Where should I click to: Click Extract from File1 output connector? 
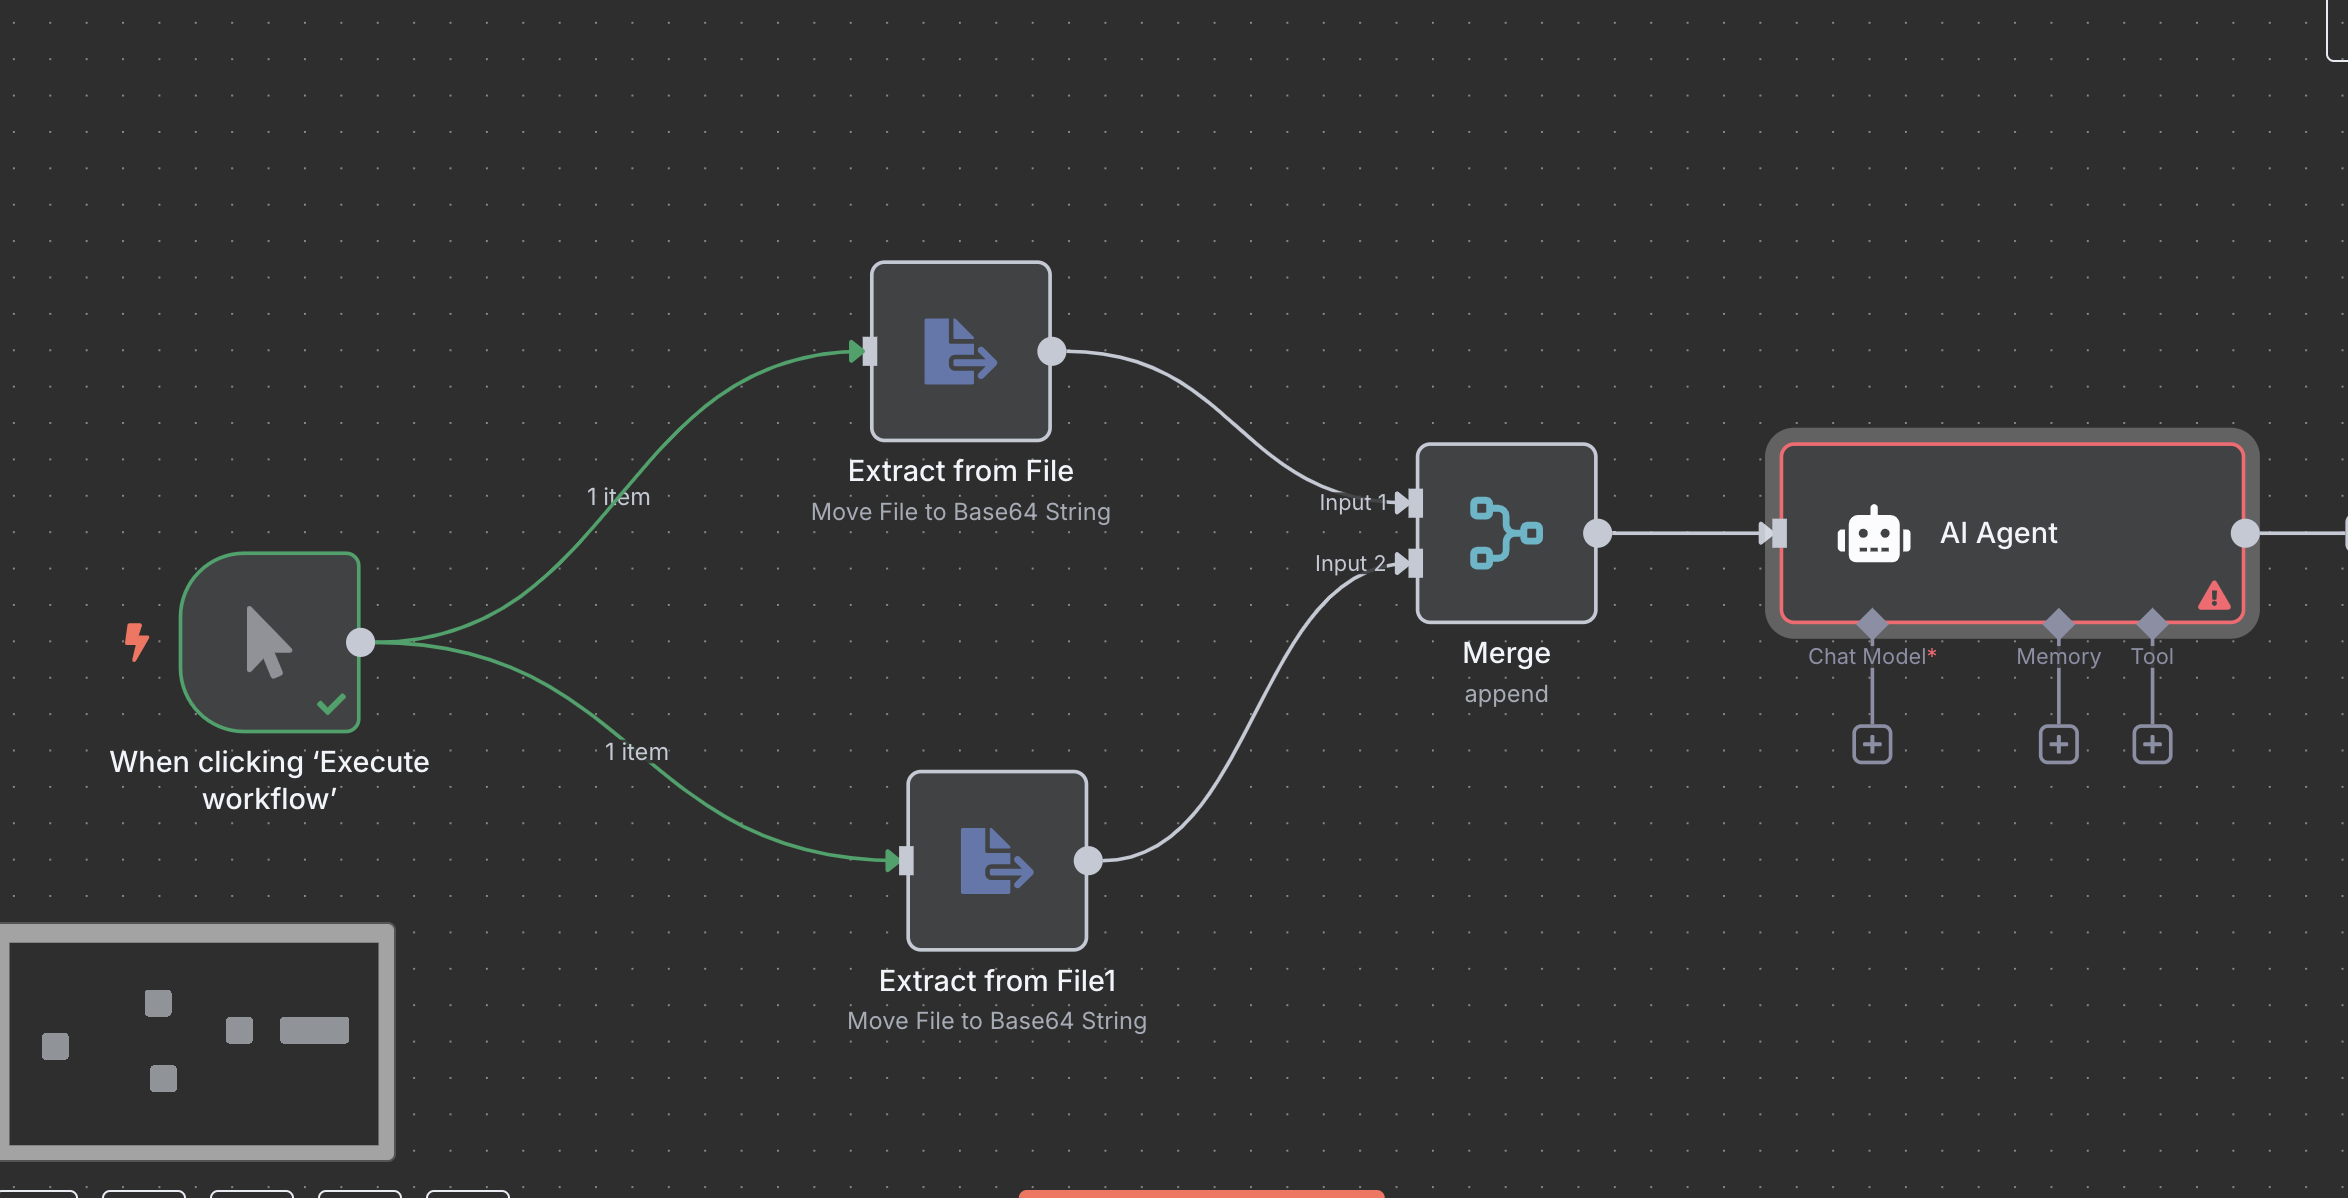tap(1087, 860)
